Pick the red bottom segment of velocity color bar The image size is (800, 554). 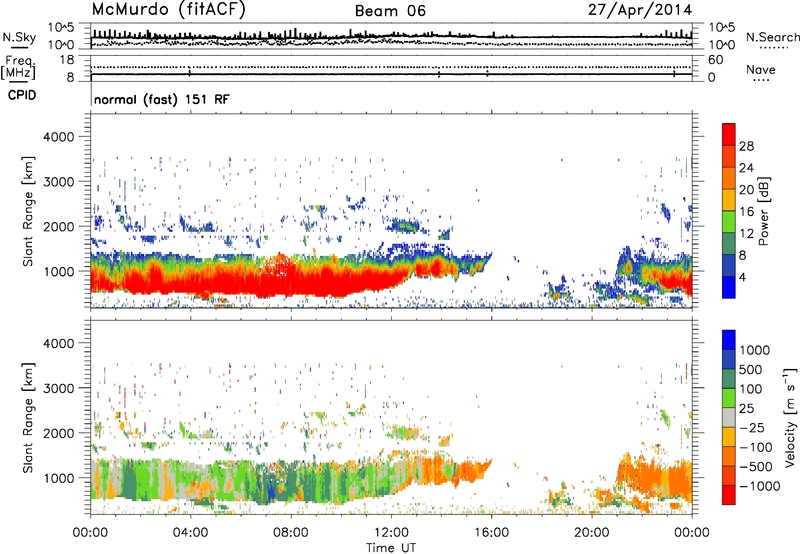coord(729,495)
